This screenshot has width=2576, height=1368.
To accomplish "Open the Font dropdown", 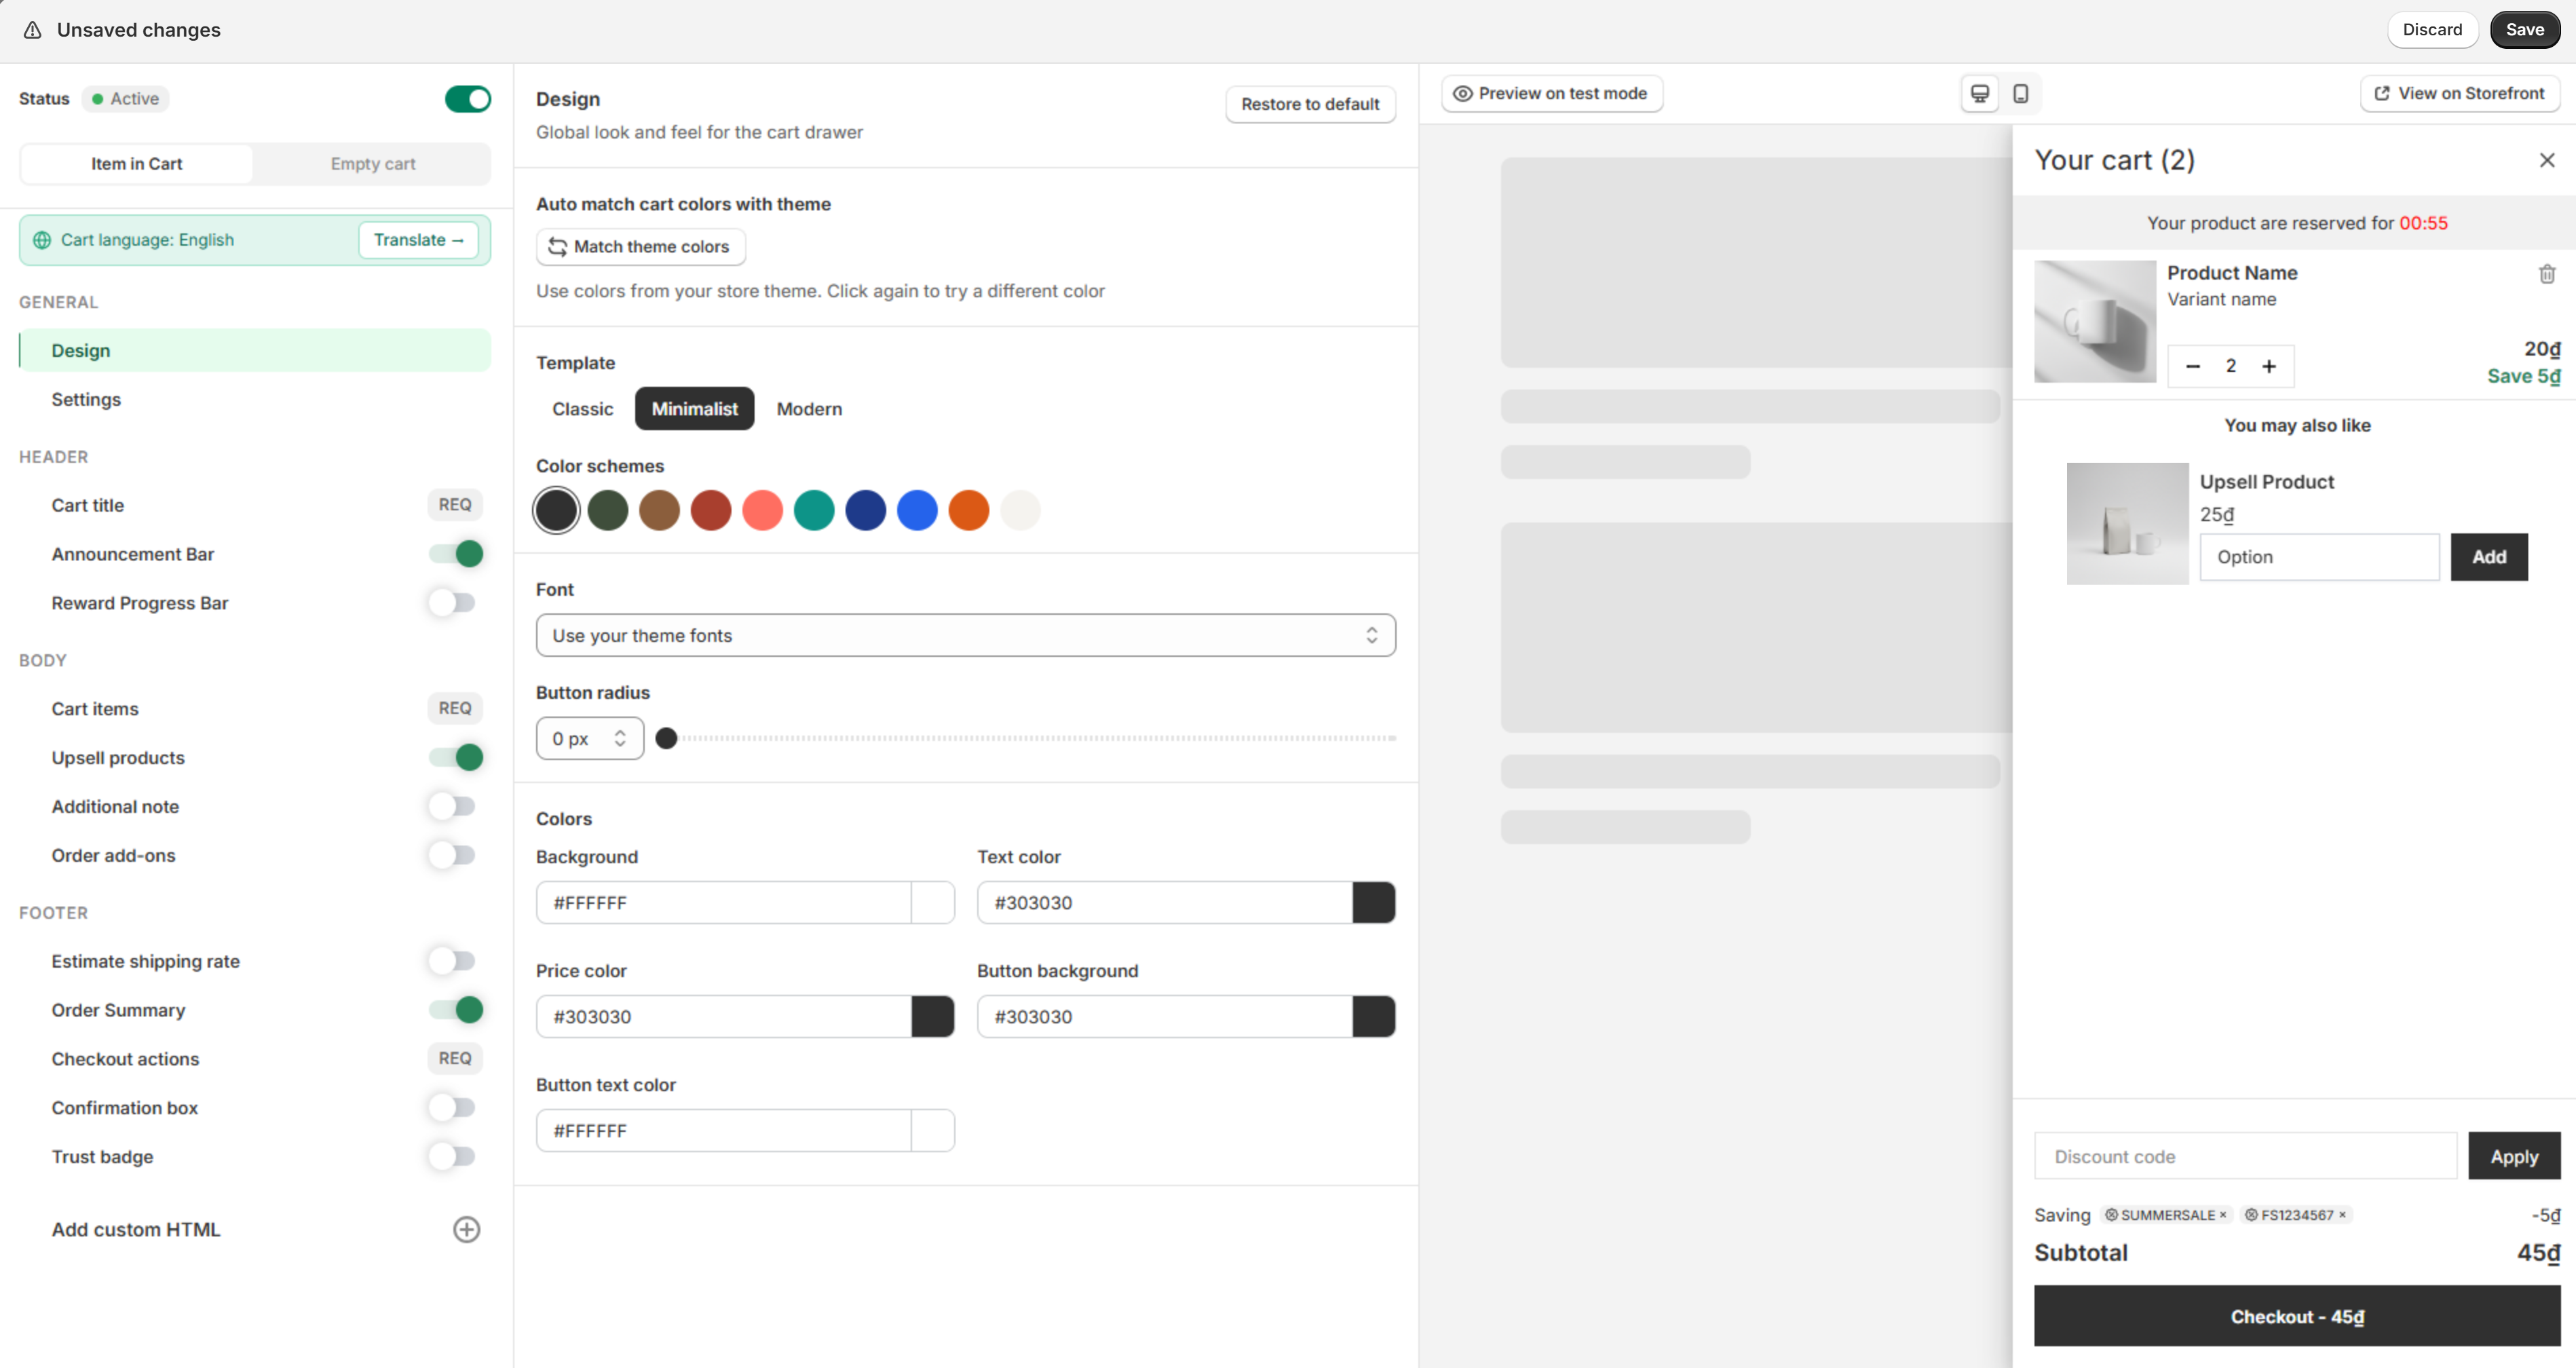I will click(x=966, y=636).
